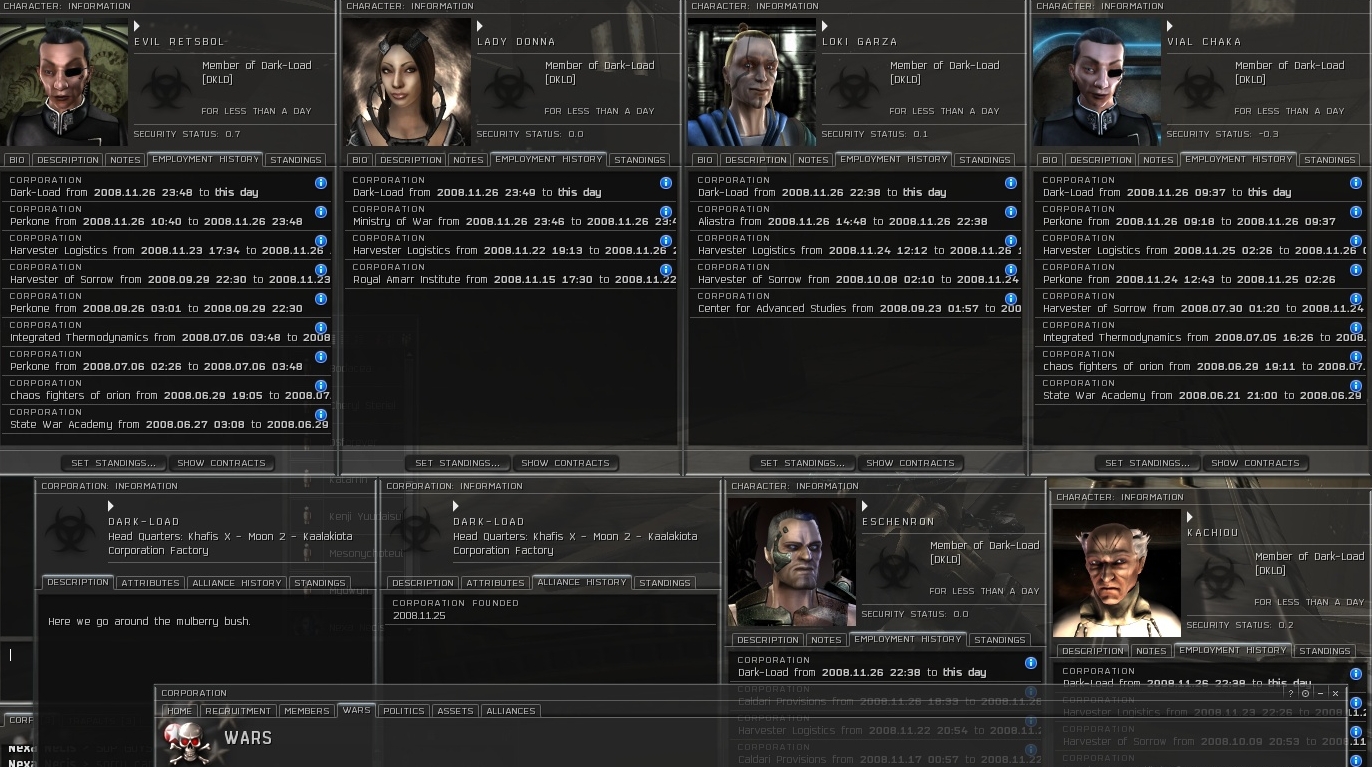
Task: Click Eschenron character portrait
Action: (x=792, y=562)
